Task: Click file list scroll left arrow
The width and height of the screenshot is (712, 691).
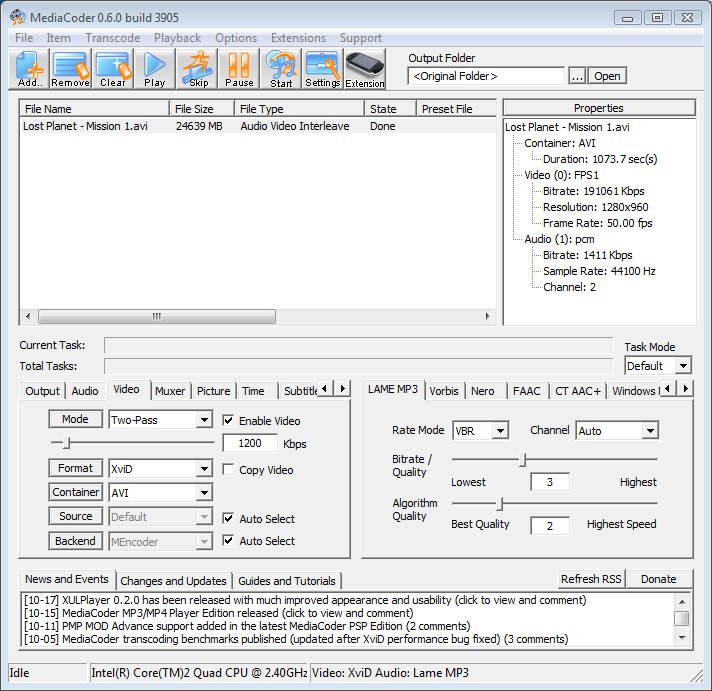Action: 28,316
